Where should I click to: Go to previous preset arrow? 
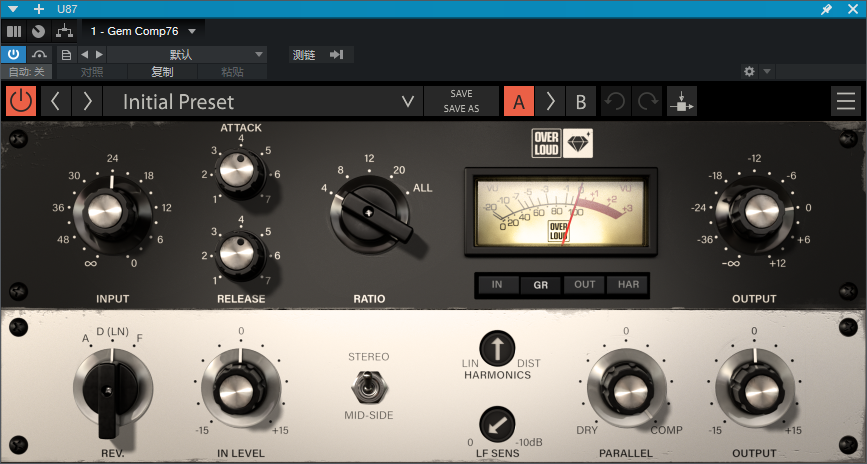point(55,101)
